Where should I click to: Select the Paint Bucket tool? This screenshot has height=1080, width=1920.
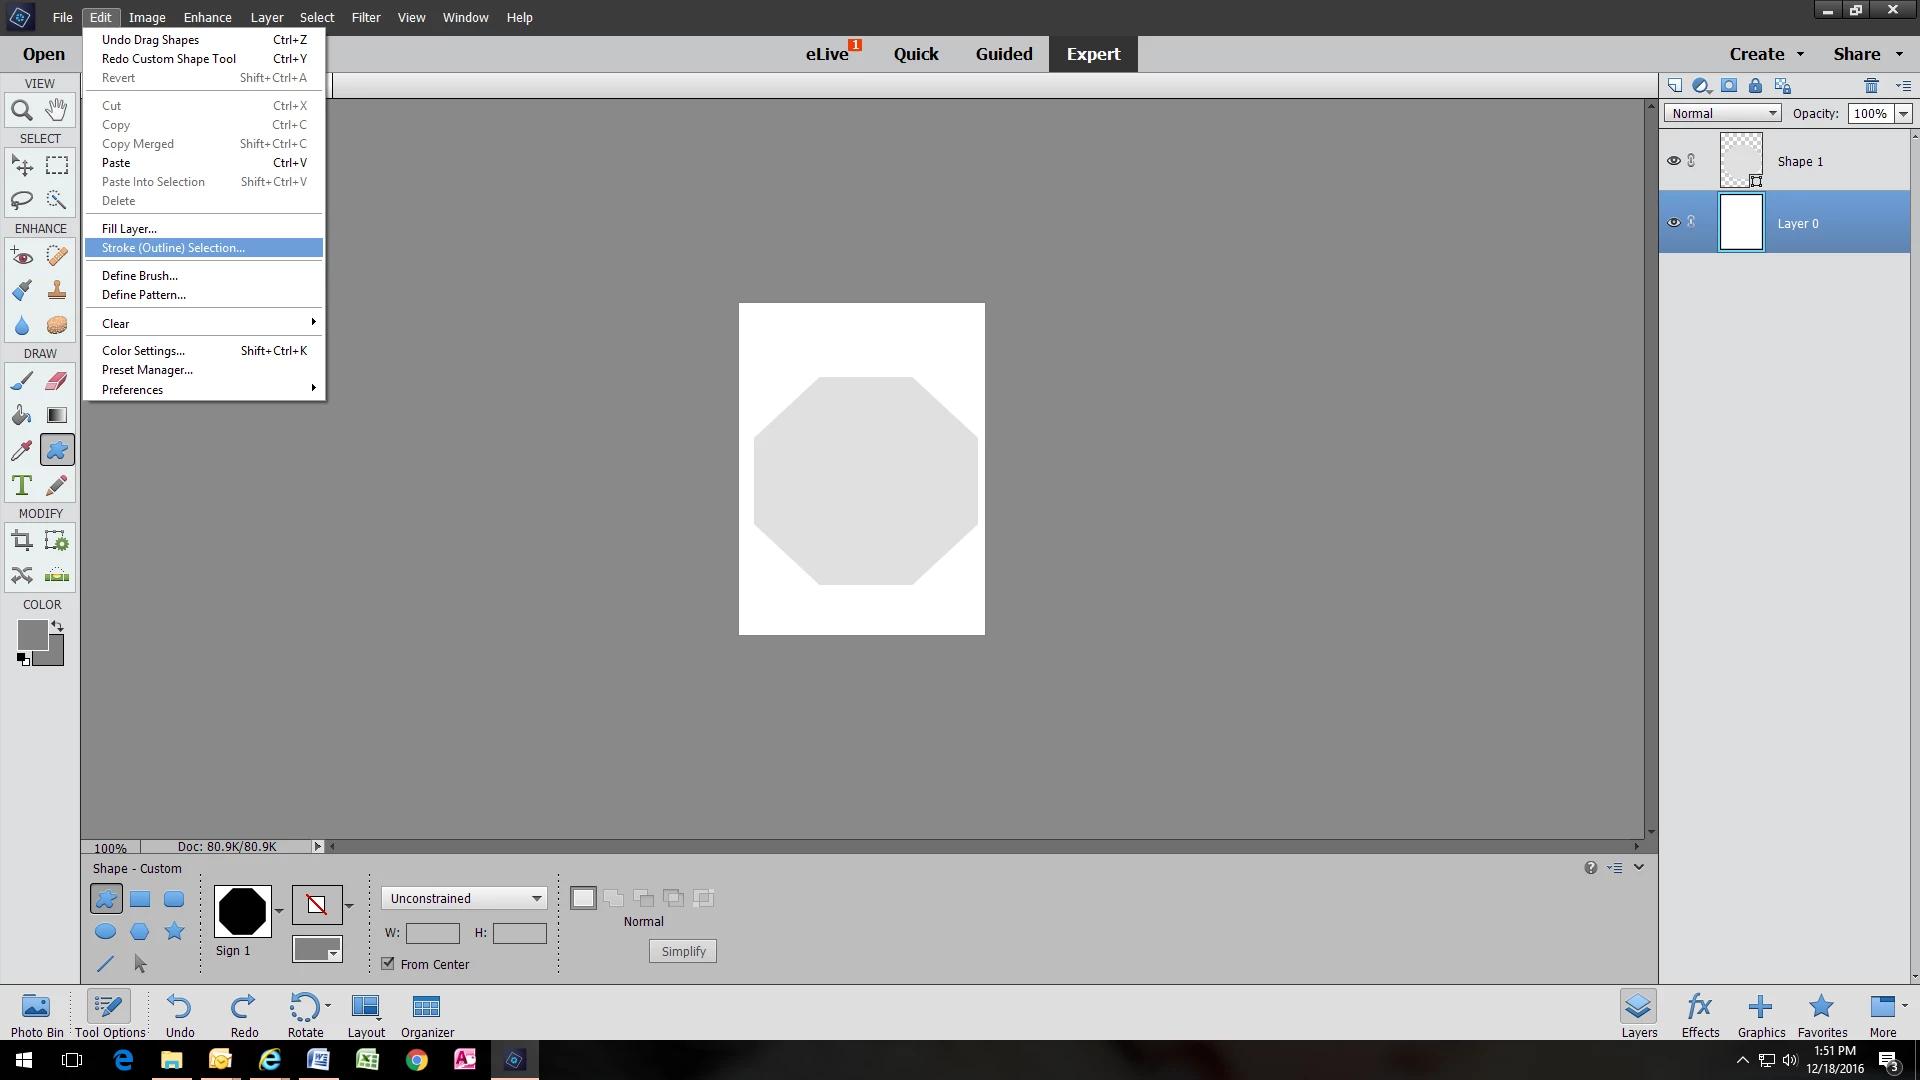(x=22, y=415)
